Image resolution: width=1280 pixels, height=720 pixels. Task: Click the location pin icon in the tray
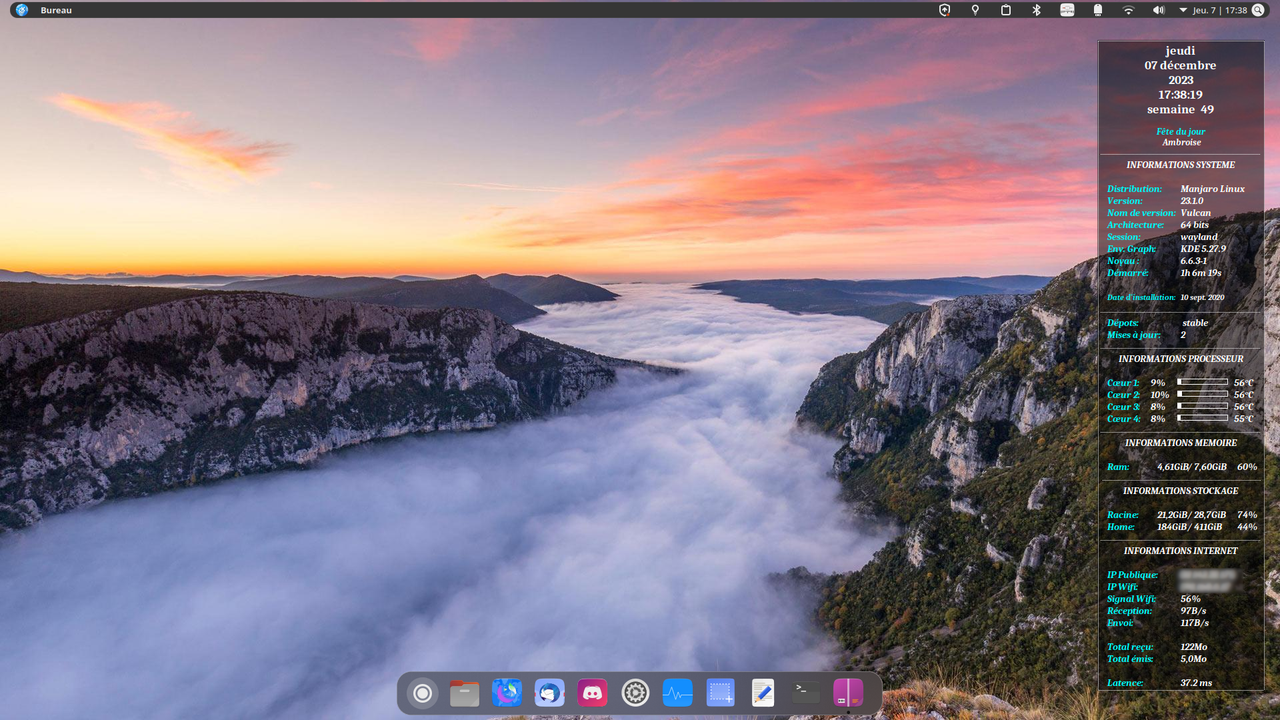click(x=975, y=10)
